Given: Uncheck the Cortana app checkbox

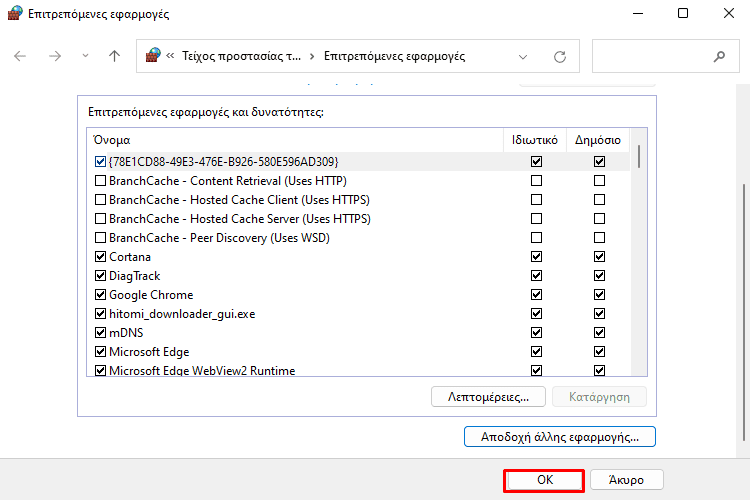Looking at the screenshot, I should 100,257.
